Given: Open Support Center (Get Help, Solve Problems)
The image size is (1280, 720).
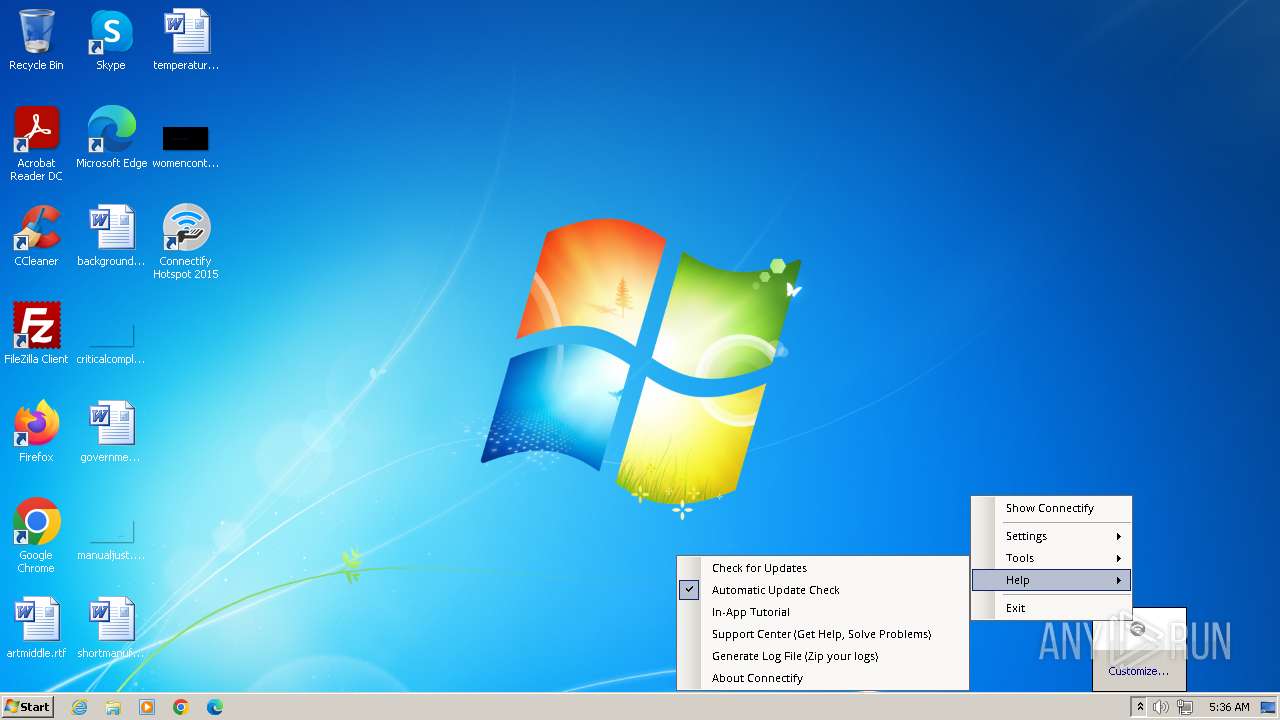Looking at the screenshot, I should 823,634.
